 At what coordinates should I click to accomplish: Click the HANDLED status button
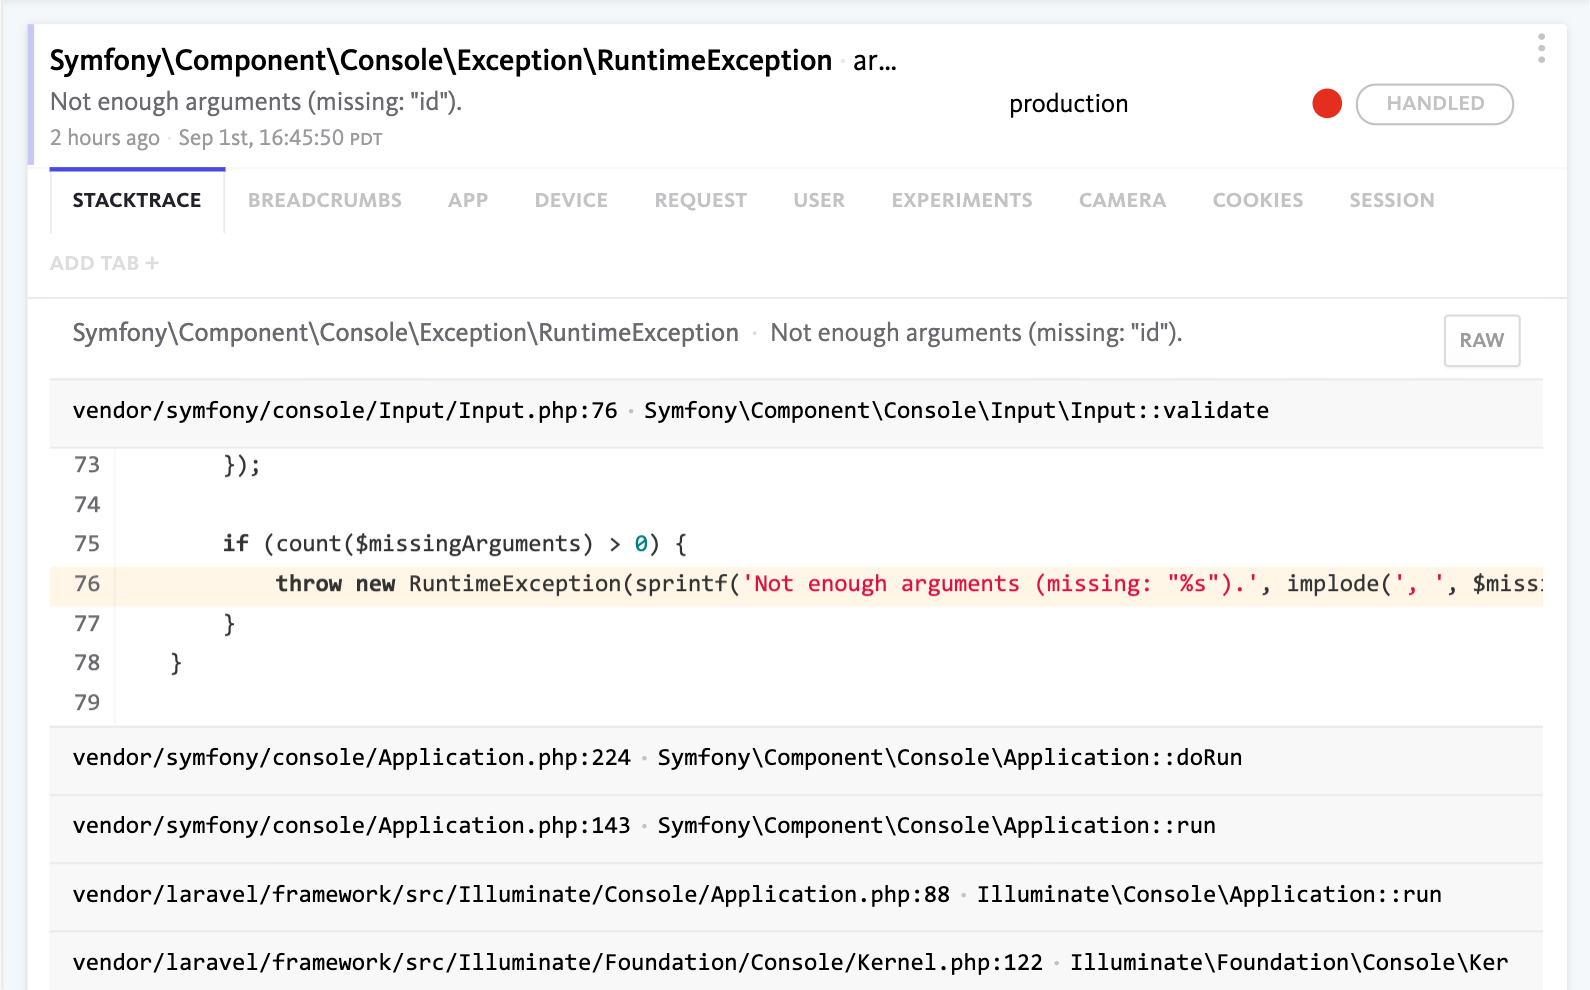point(1434,103)
